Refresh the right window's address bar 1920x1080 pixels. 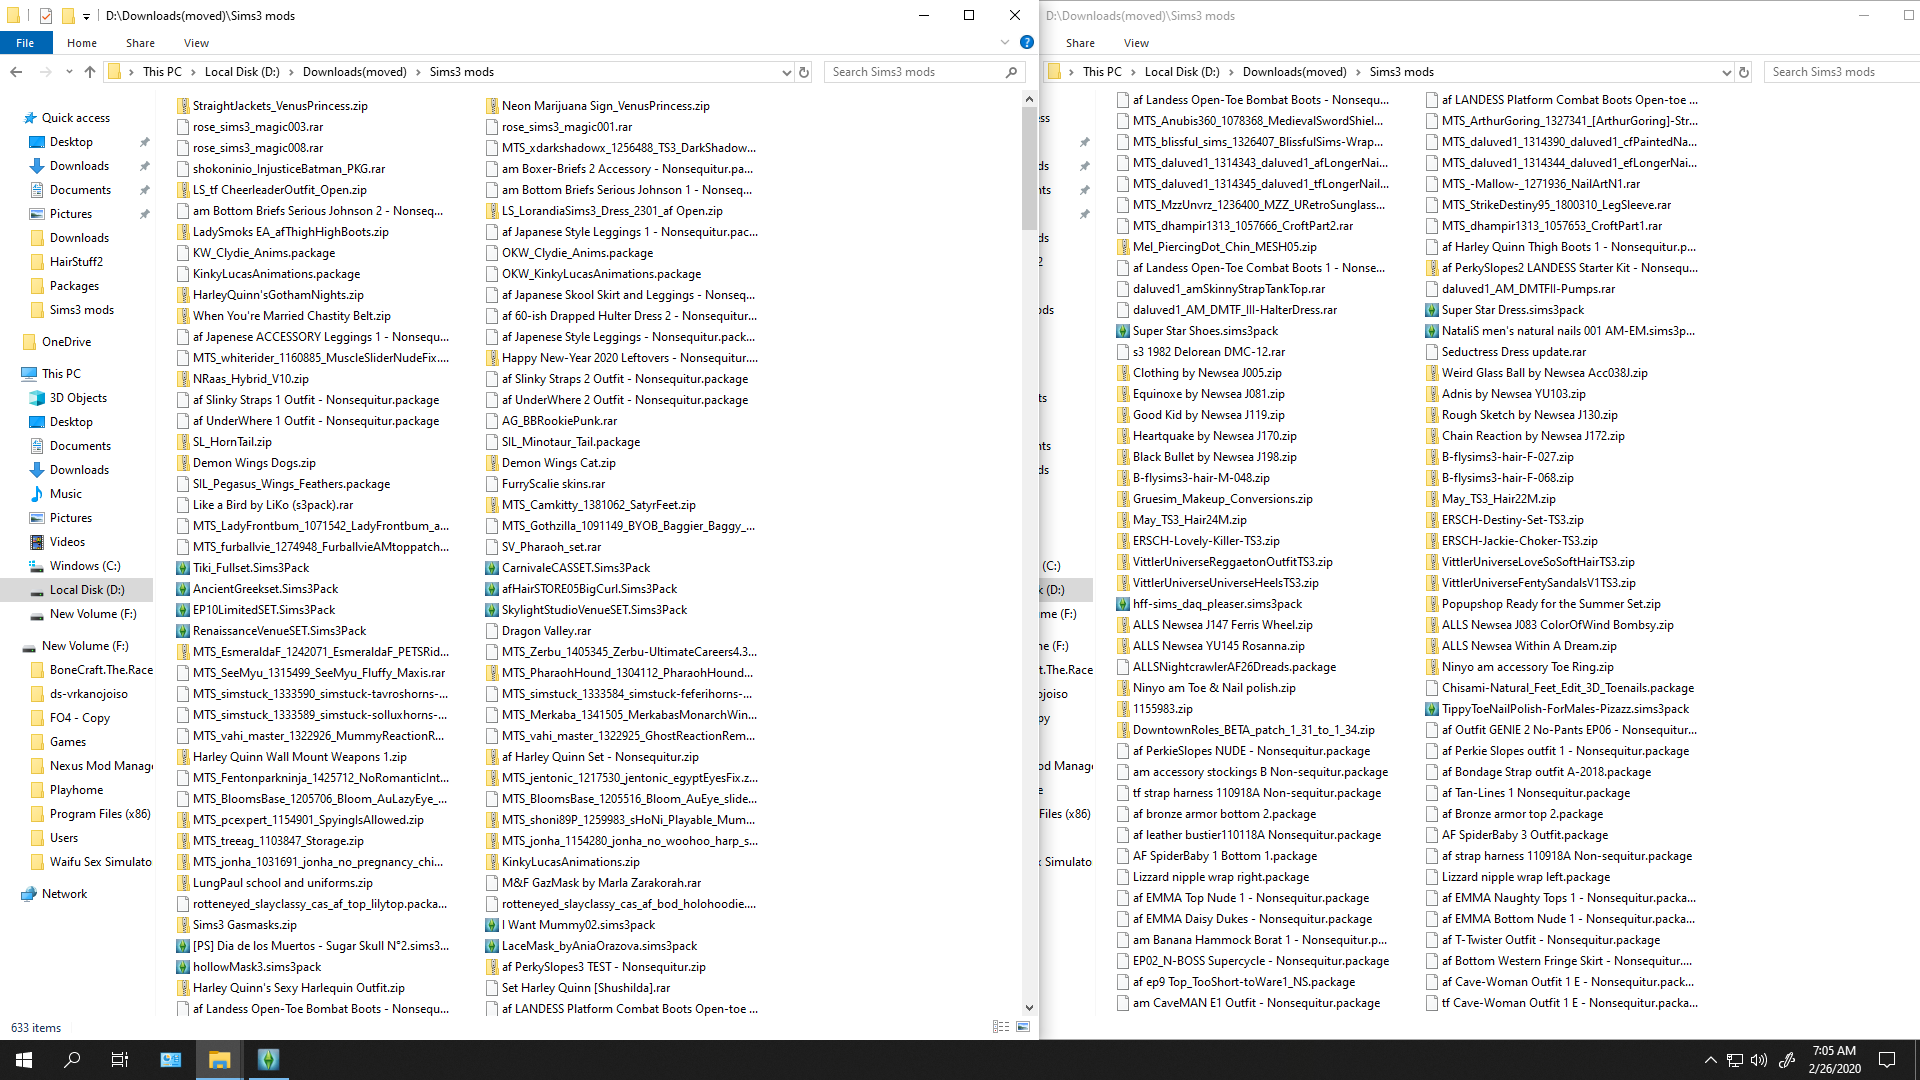coord(1743,72)
